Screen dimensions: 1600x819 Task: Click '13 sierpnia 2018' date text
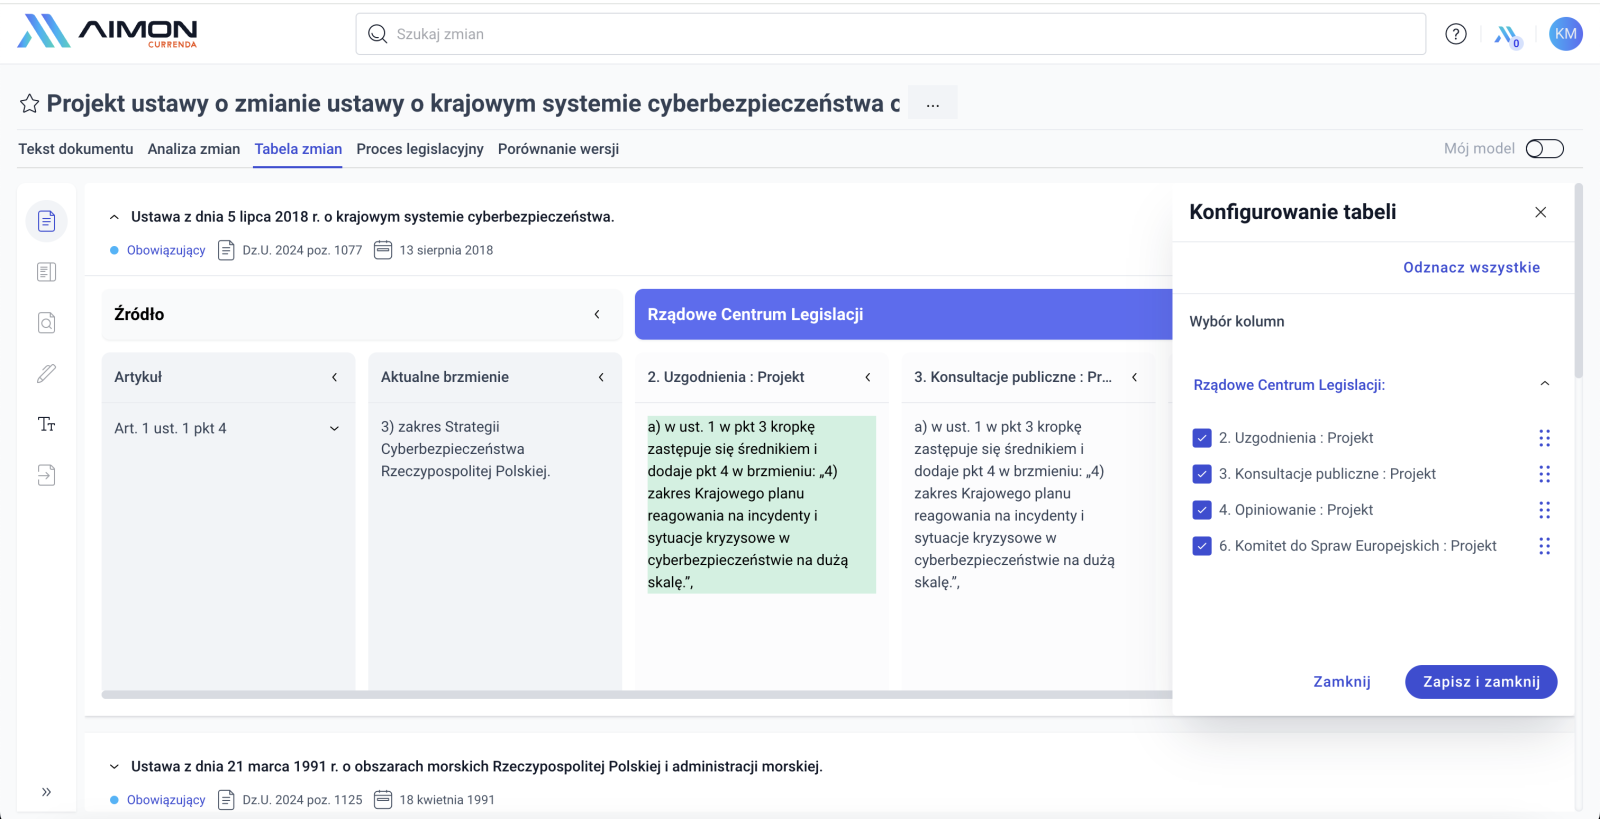pos(446,250)
